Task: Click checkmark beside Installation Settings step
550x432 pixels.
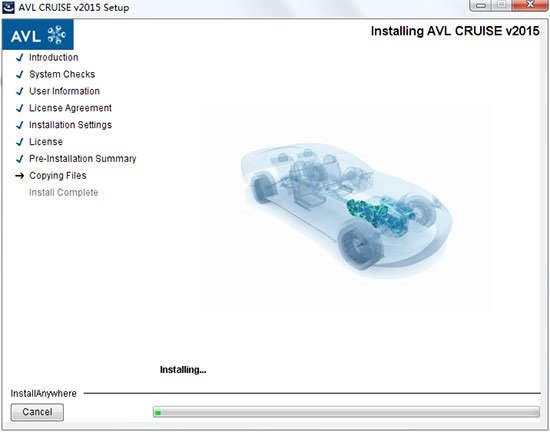Action: [20, 125]
